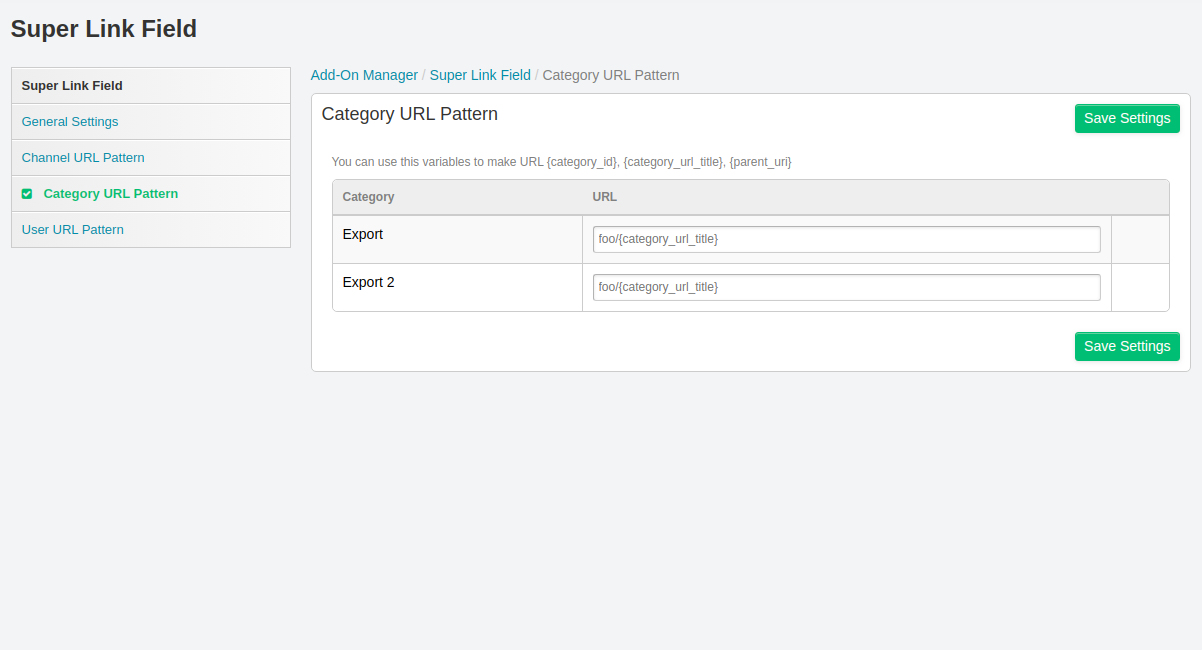Click the top Save Settings button
Viewport: 1202px width, 650px height.
click(x=1127, y=118)
